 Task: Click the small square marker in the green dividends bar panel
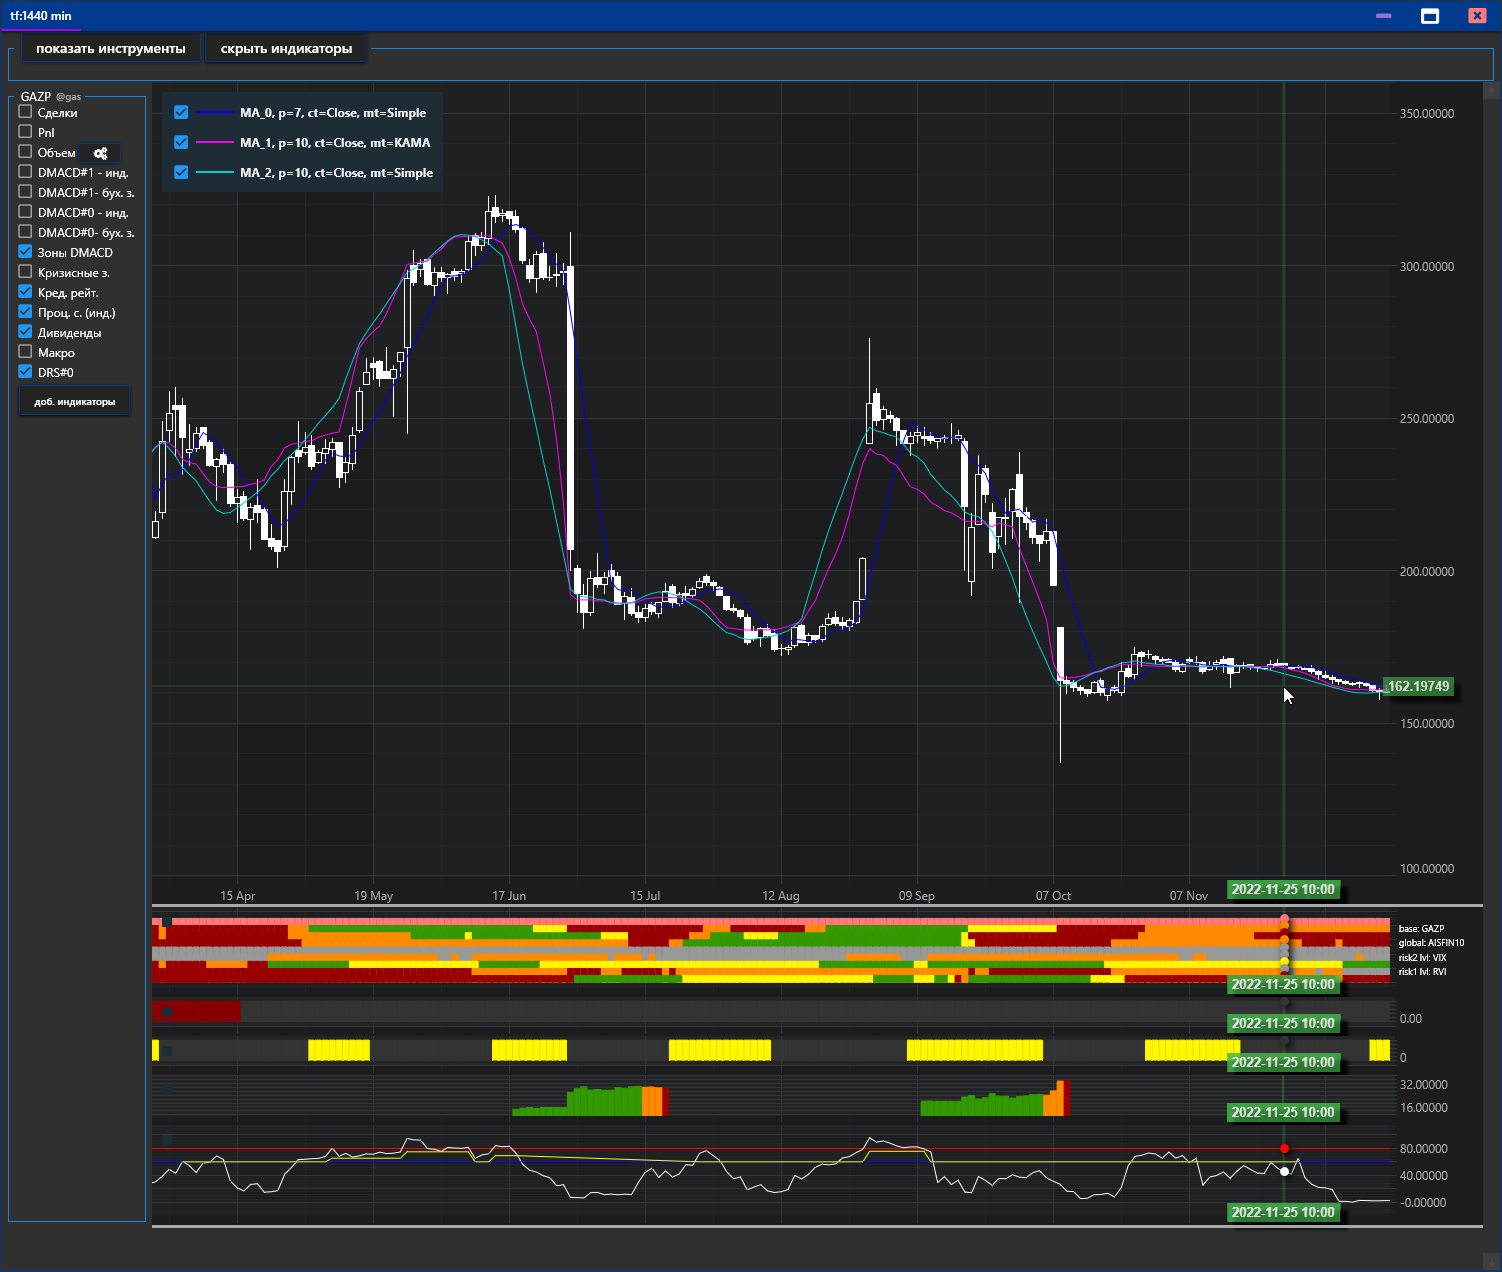click(x=167, y=1090)
